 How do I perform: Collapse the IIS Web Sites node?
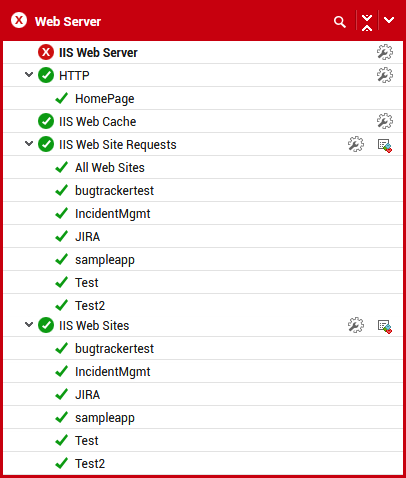click(29, 324)
